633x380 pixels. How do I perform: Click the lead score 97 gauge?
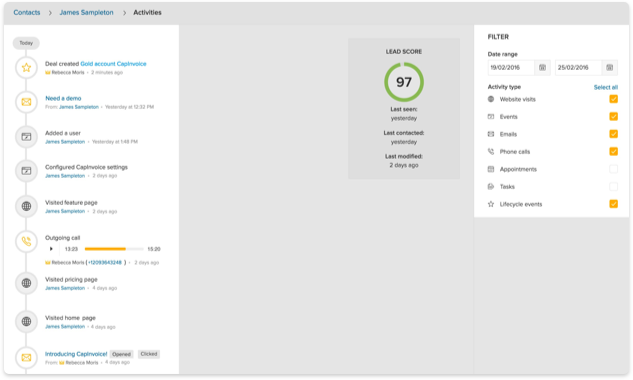(404, 82)
